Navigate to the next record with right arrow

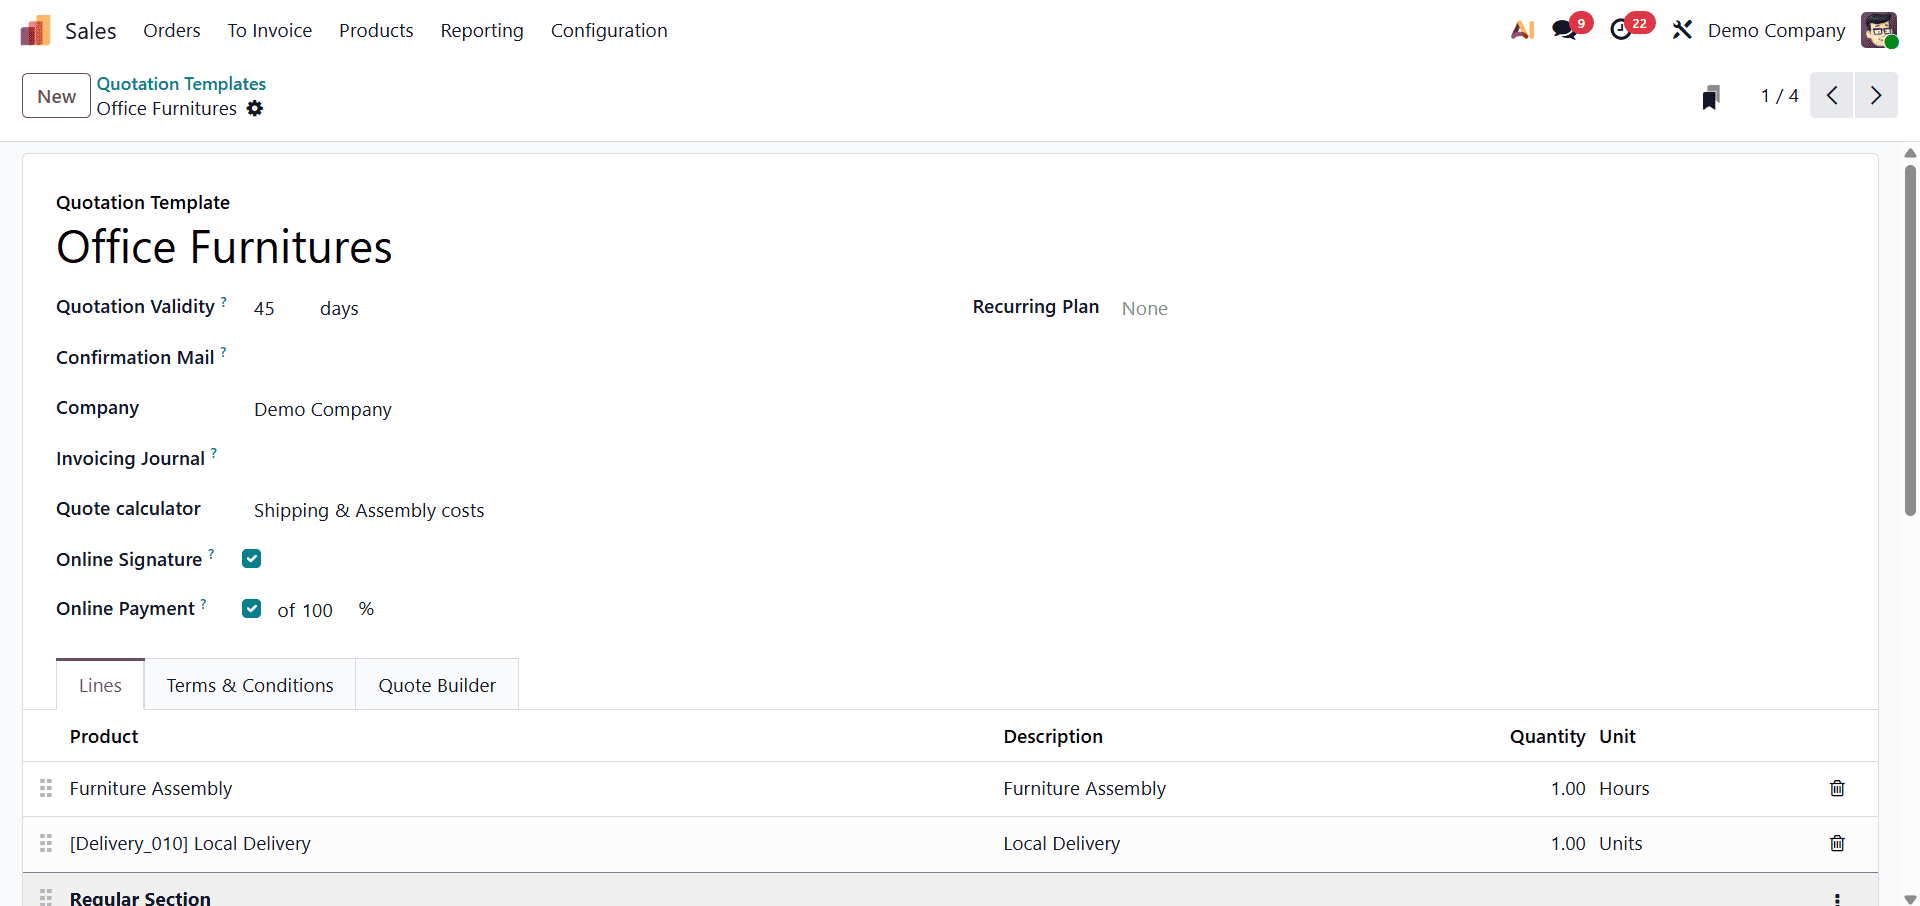tap(1876, 95)
